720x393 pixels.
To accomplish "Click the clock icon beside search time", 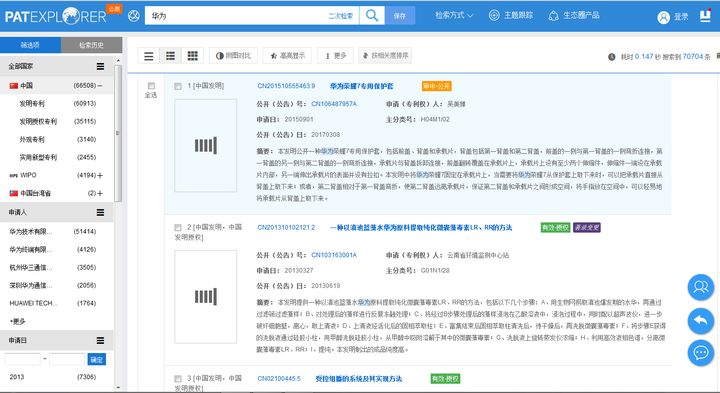I will click(x=612, y=57).
